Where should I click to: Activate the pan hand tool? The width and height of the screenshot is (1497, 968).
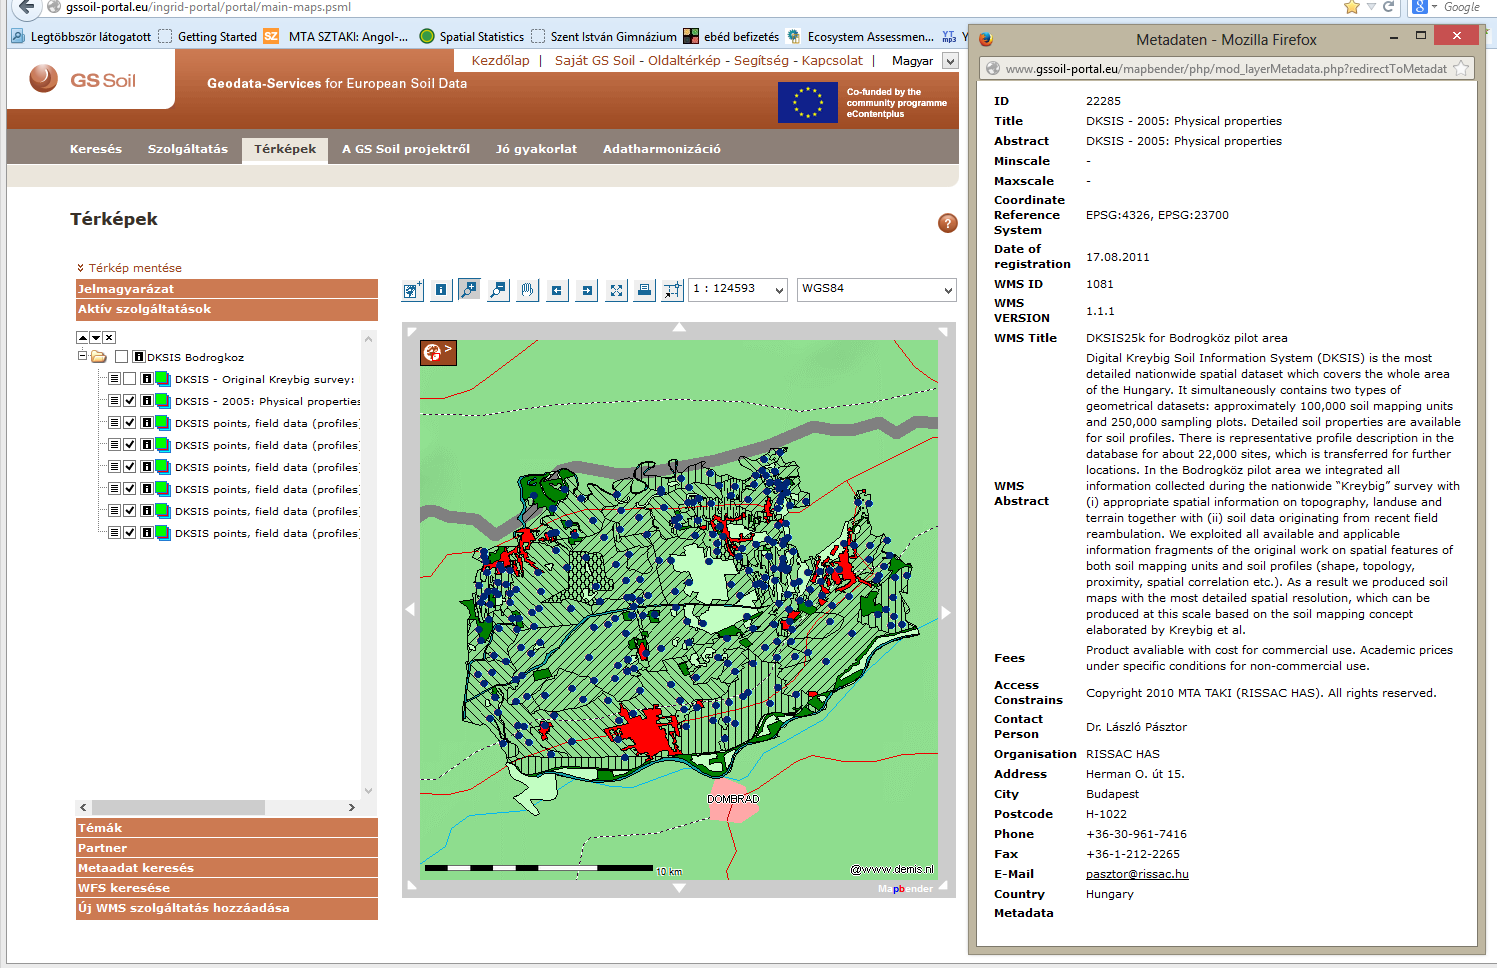(x=527, y=290)
